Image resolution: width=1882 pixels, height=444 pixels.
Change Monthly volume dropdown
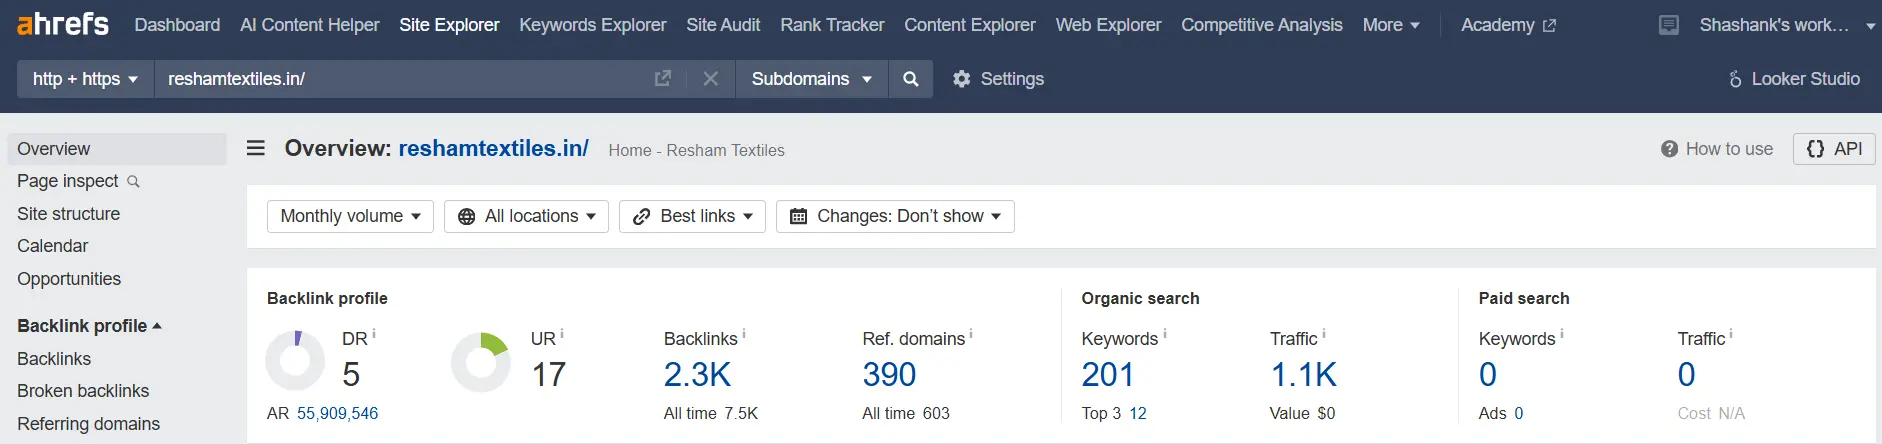pyautogui.click(x=350, y=216)
